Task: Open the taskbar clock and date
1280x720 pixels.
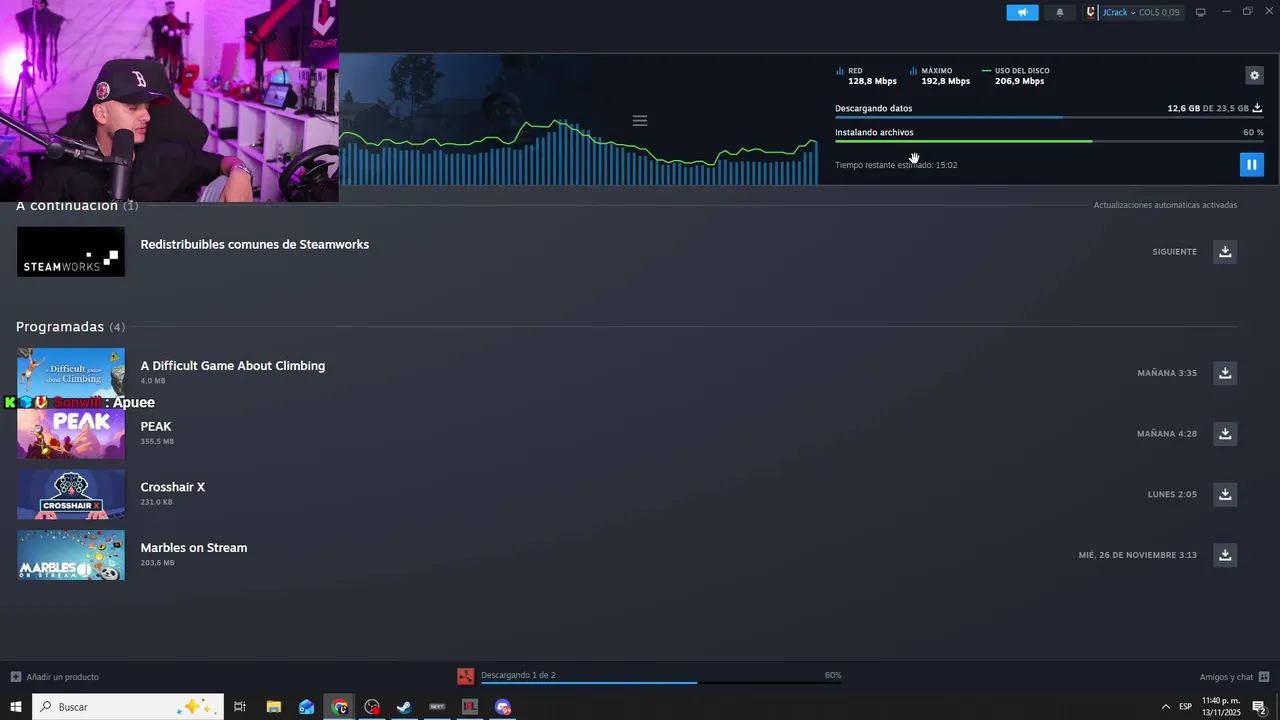Action: coord(1221,707)
